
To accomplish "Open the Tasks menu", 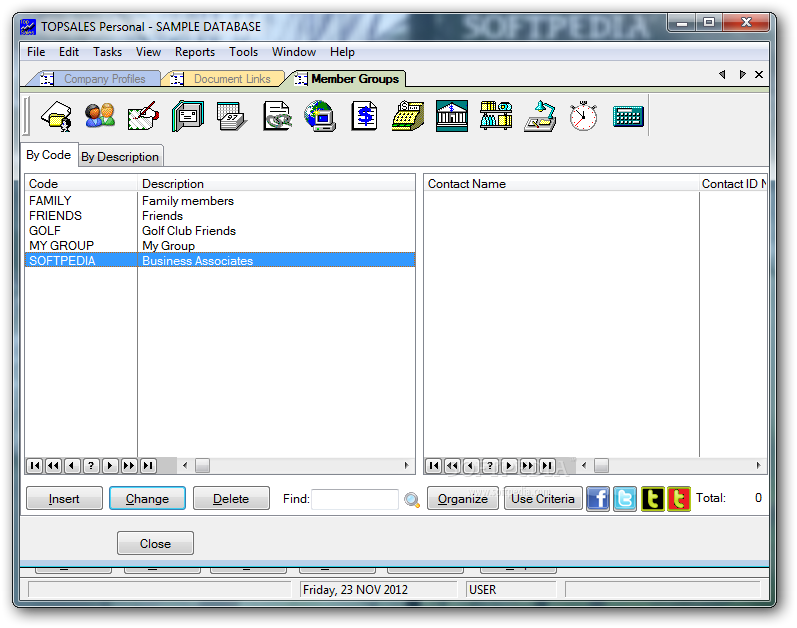I will tap(107, 52).
